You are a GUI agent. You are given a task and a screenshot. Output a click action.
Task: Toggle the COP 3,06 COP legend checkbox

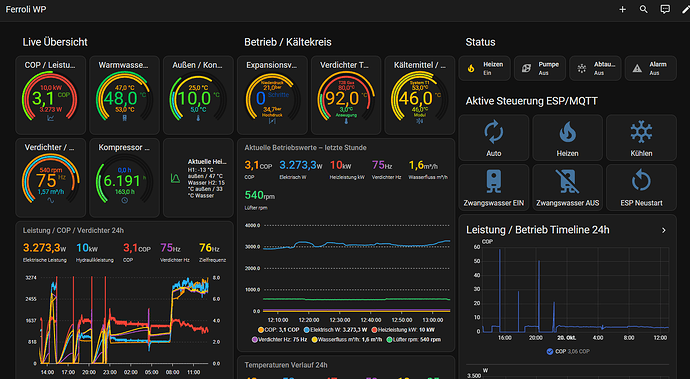[x=550, y=351]
